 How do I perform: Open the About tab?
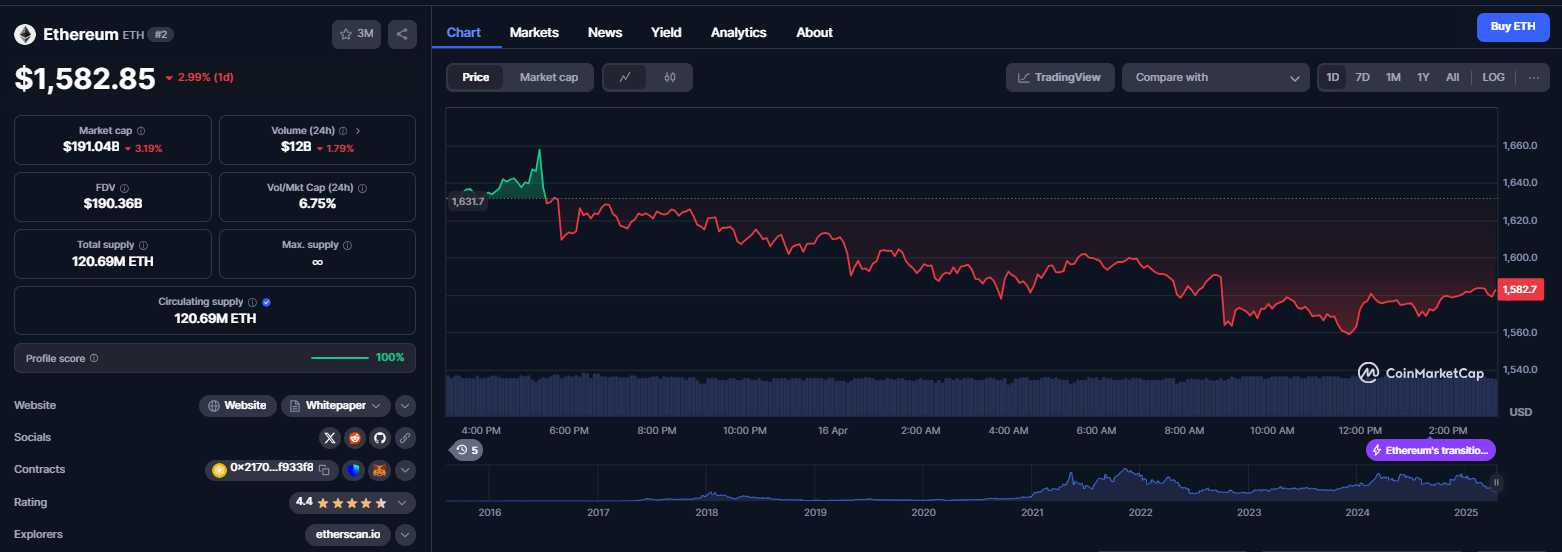[x=814, y=32]
